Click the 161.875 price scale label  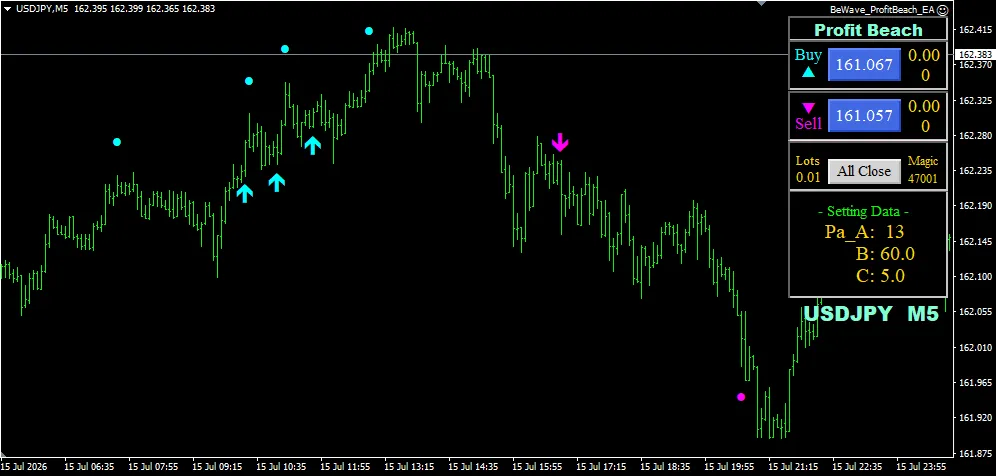[x=974, y=453]
